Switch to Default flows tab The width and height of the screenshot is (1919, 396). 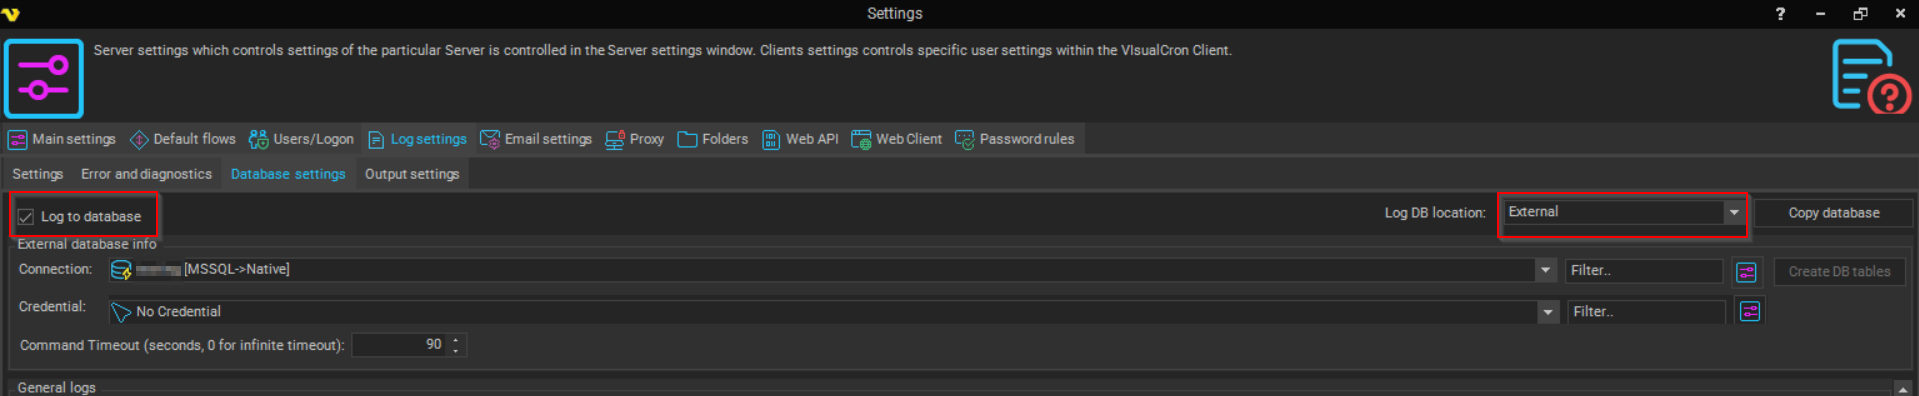tap(183, 140)
